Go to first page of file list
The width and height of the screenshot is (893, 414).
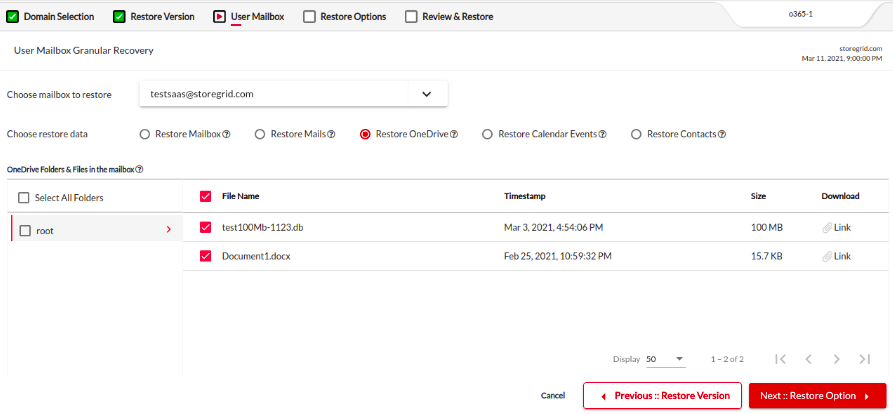pyautogui.click(x=781, y=359)
